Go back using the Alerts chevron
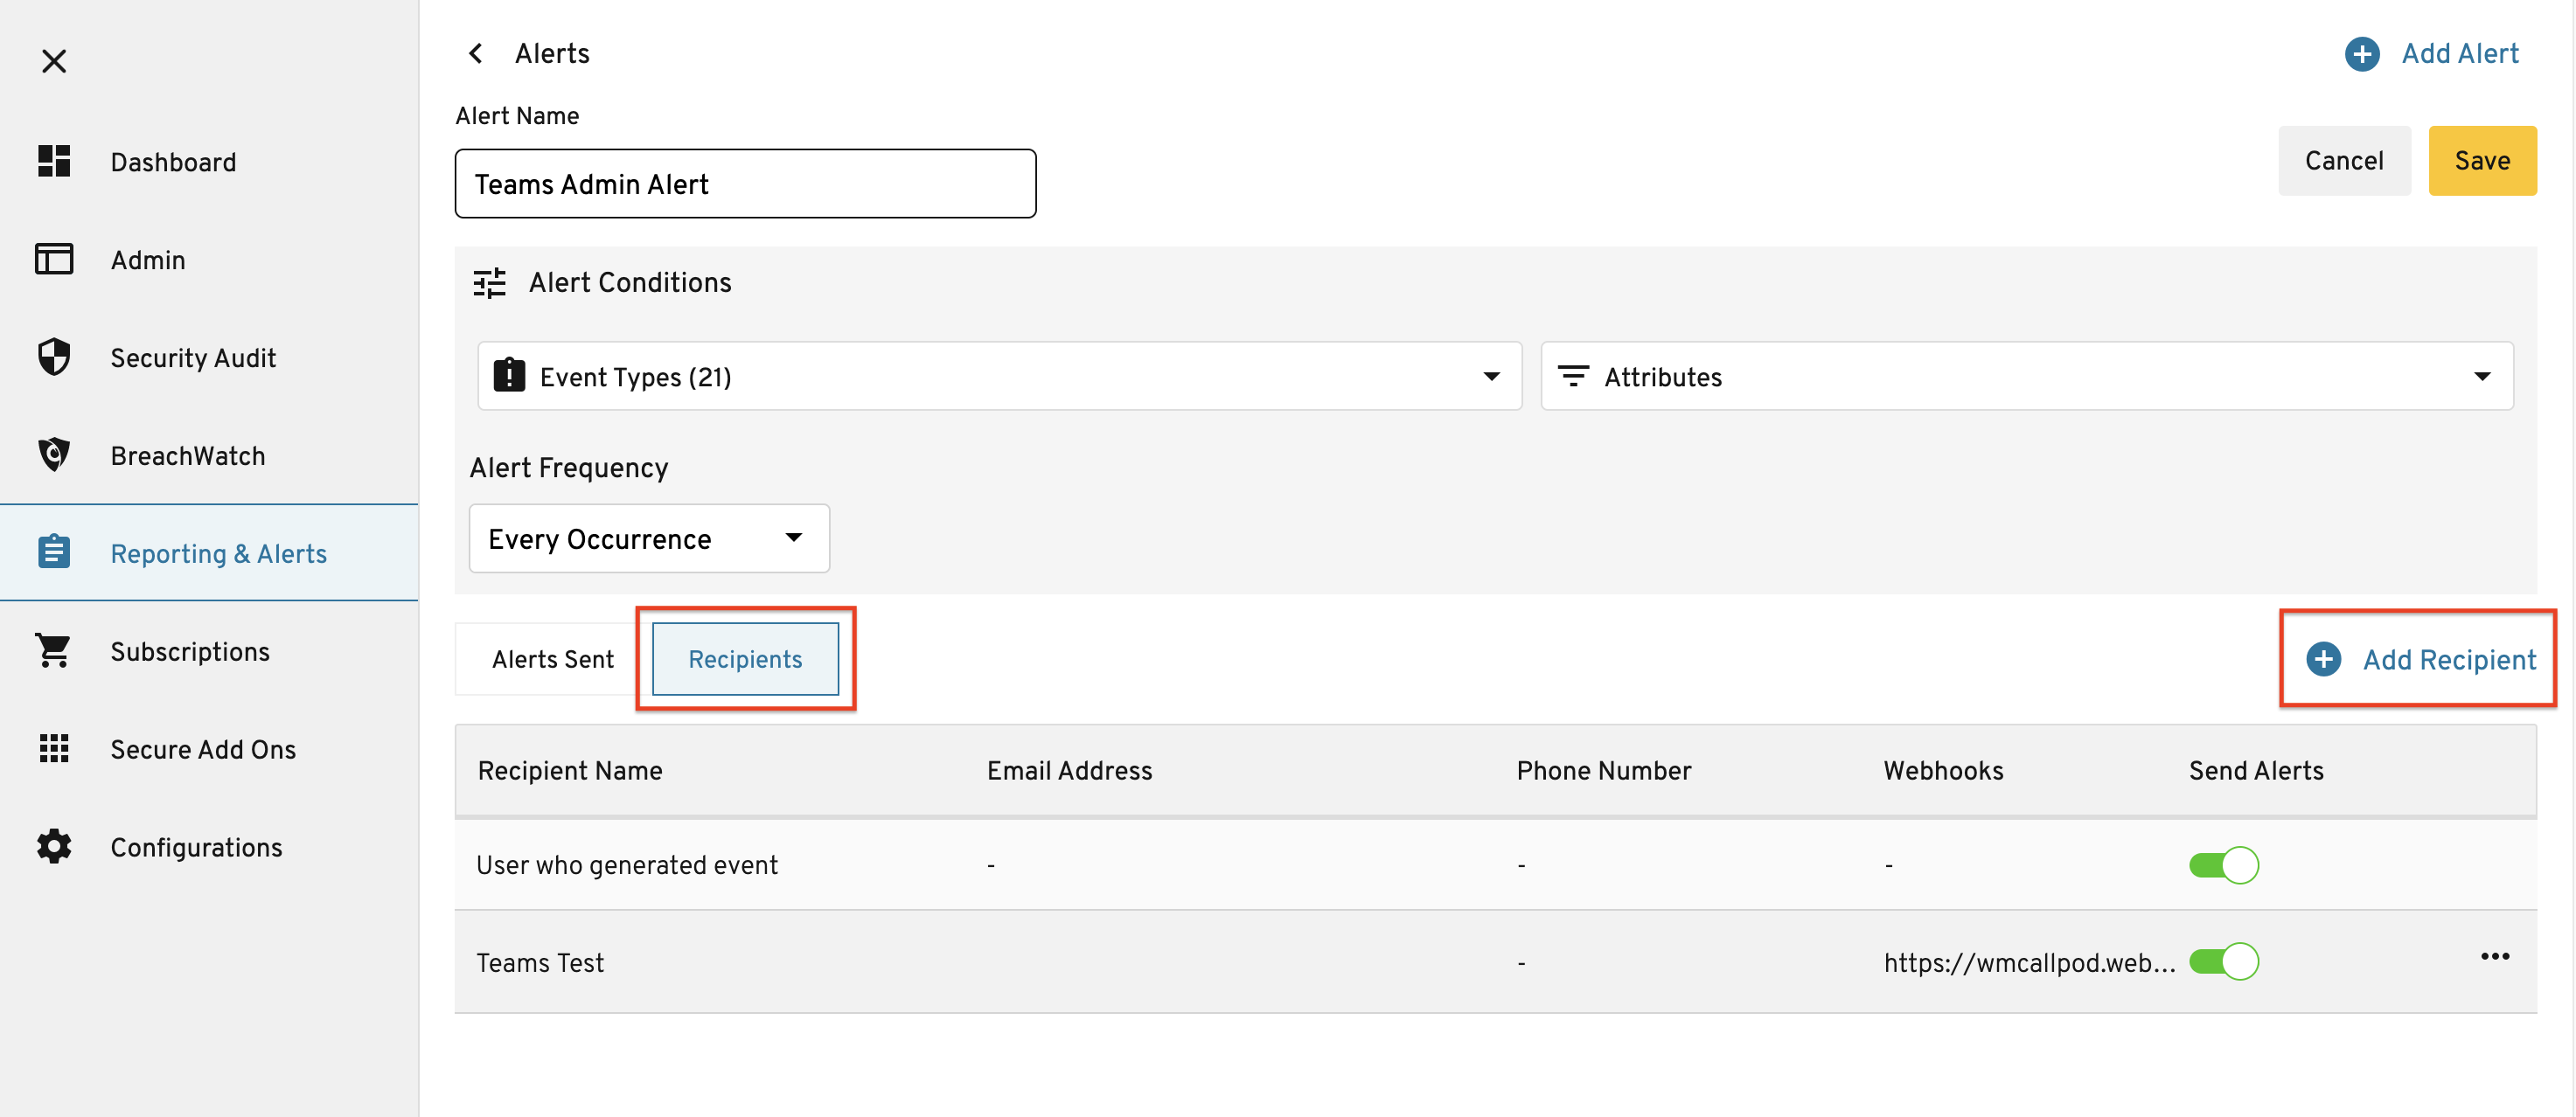The width and height of the screenshot is (2576, 1117). click(476, 53)
